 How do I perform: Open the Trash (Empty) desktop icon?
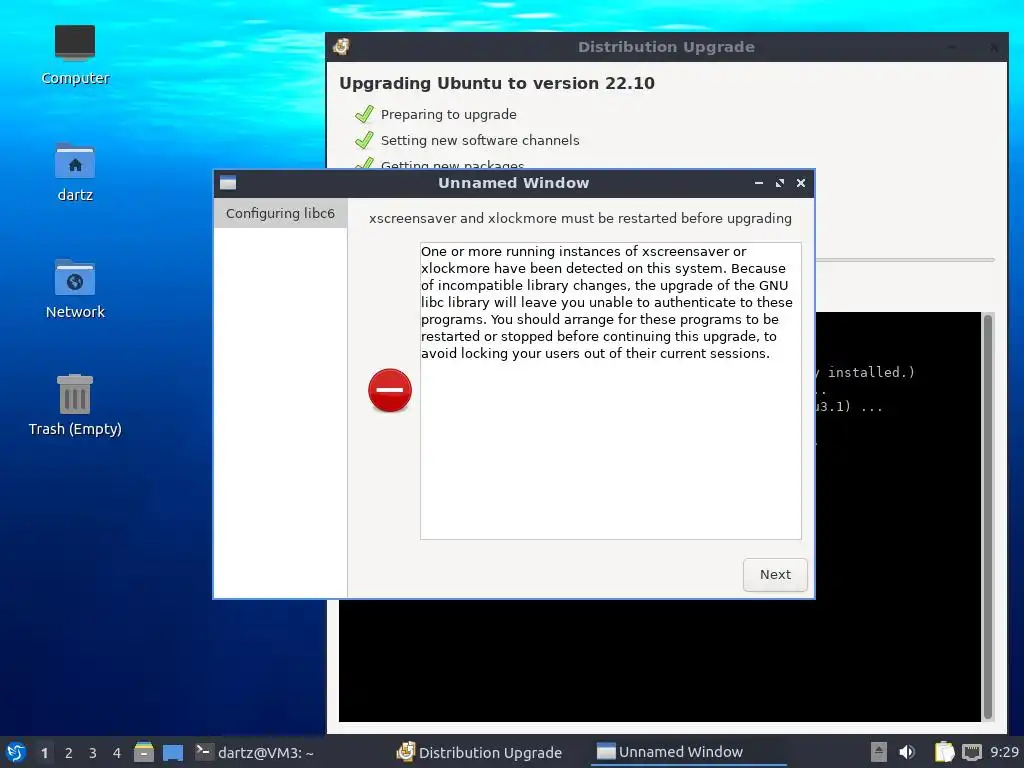tap(74, 405)
